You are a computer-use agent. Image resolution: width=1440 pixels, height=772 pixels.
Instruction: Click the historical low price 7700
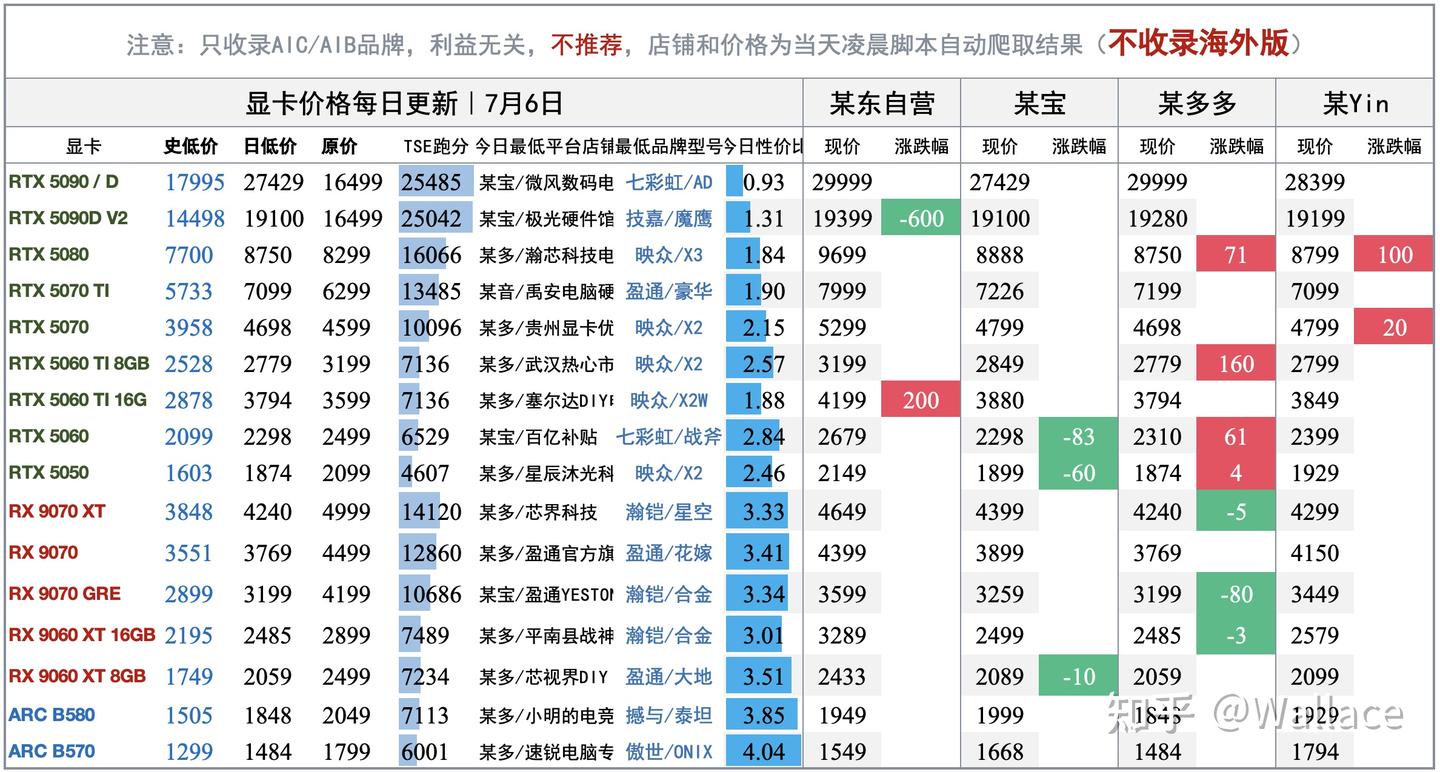click(189, 255)
